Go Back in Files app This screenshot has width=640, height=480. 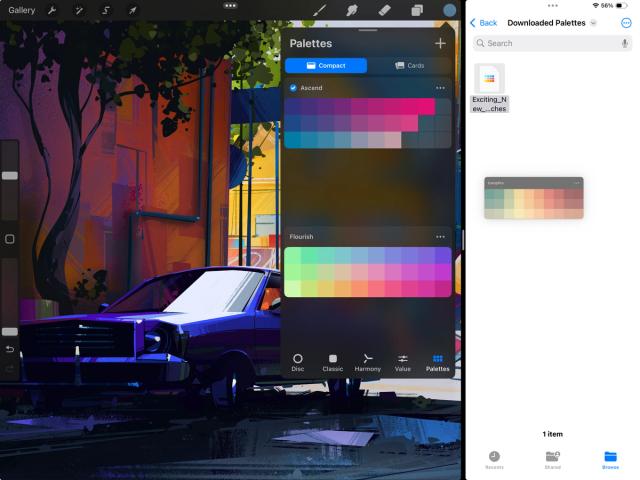point(483,23)
